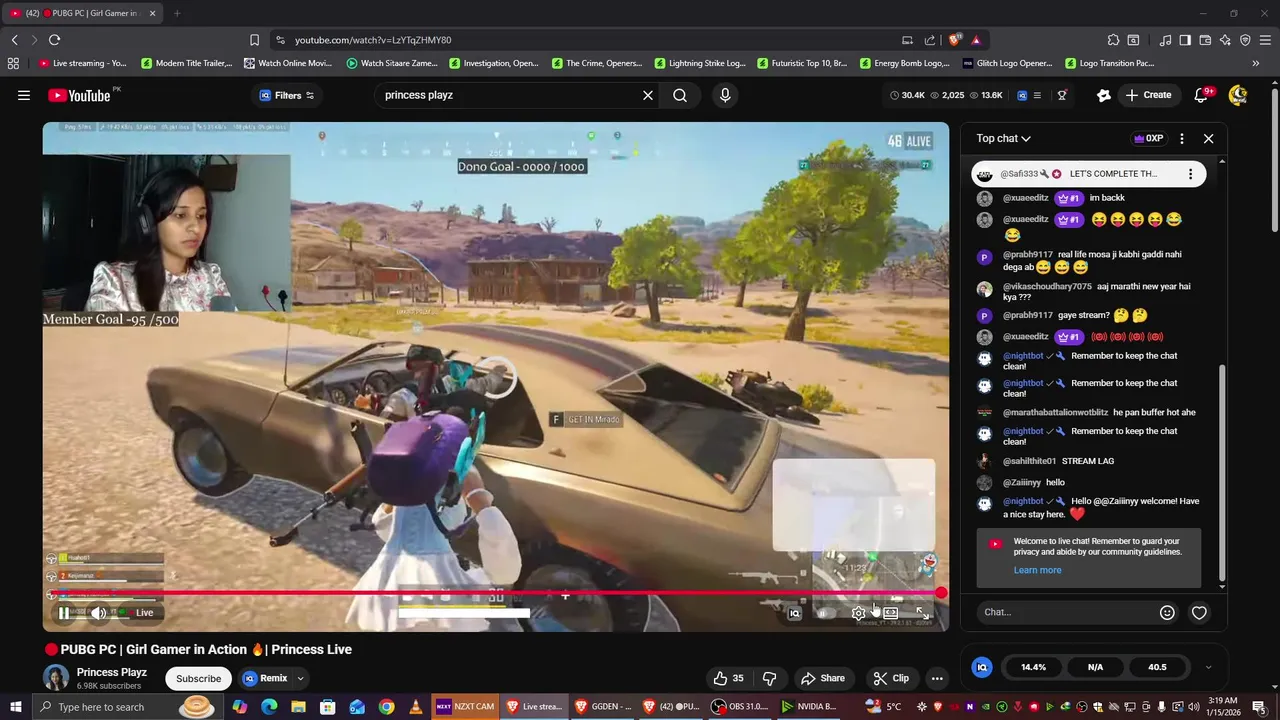The width and height of the screenshot is (1280, 720).
Task: Open the notifications bell
Action: [1203, 96]
